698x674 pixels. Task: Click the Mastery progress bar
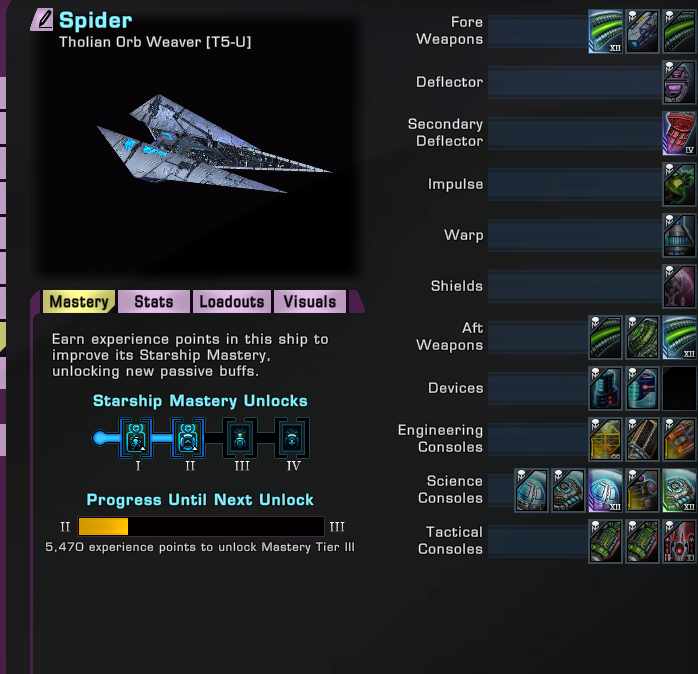(201, 527)
